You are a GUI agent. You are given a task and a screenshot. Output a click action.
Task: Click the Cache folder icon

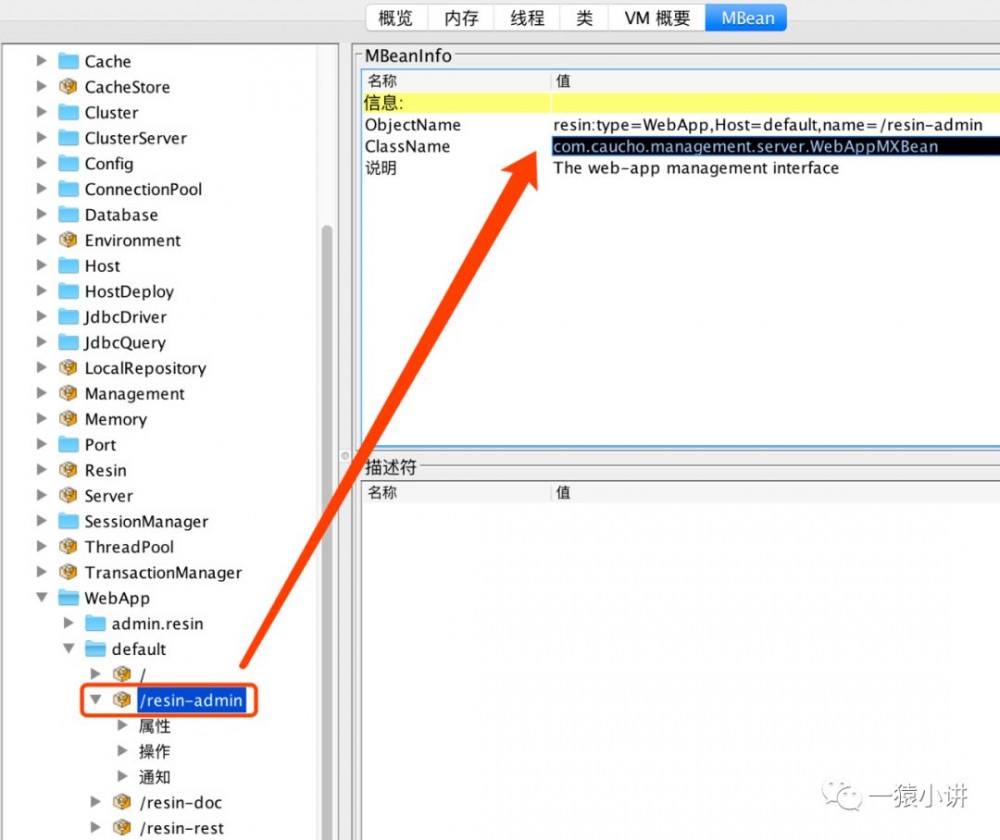[68, 61]
